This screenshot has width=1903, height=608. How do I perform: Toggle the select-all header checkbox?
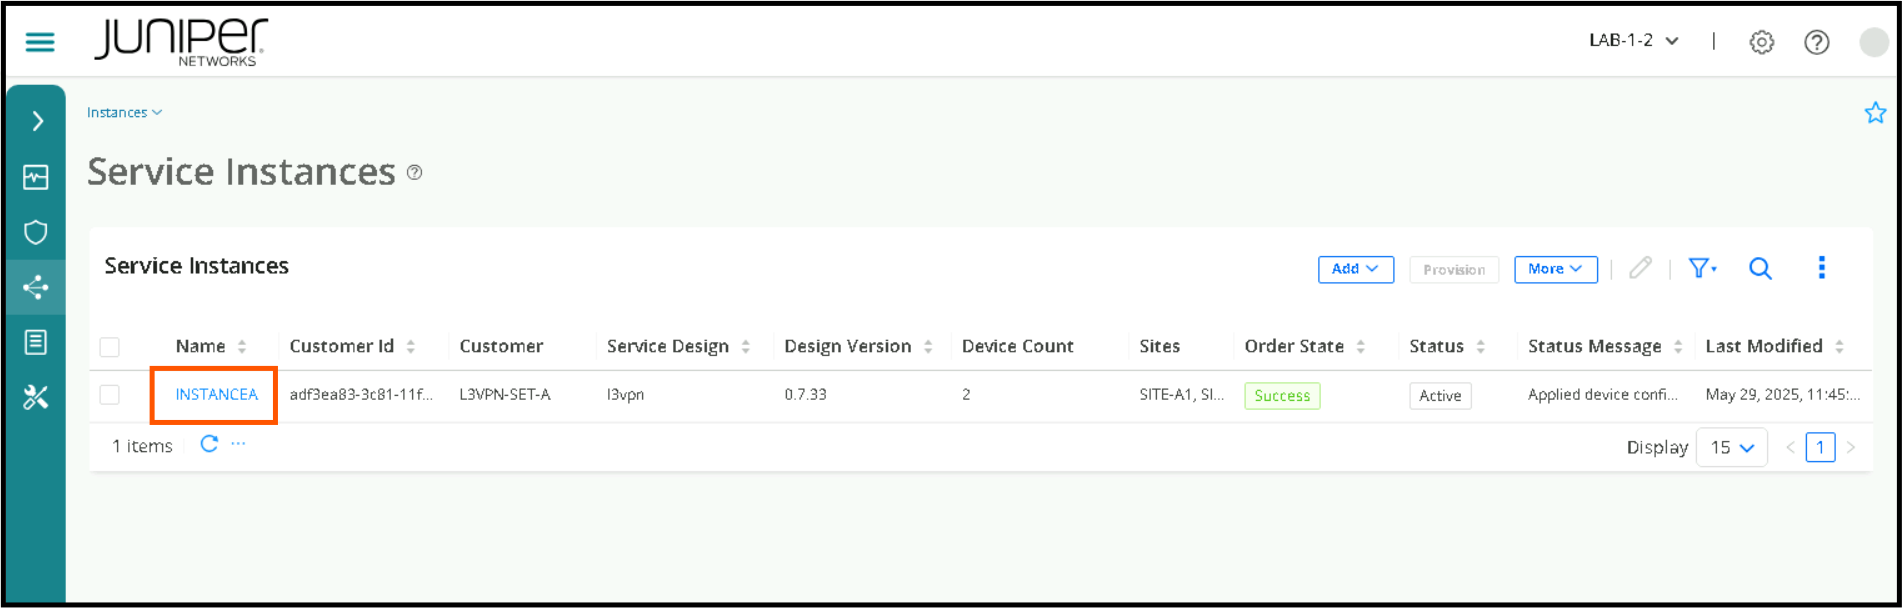point(110,347)
